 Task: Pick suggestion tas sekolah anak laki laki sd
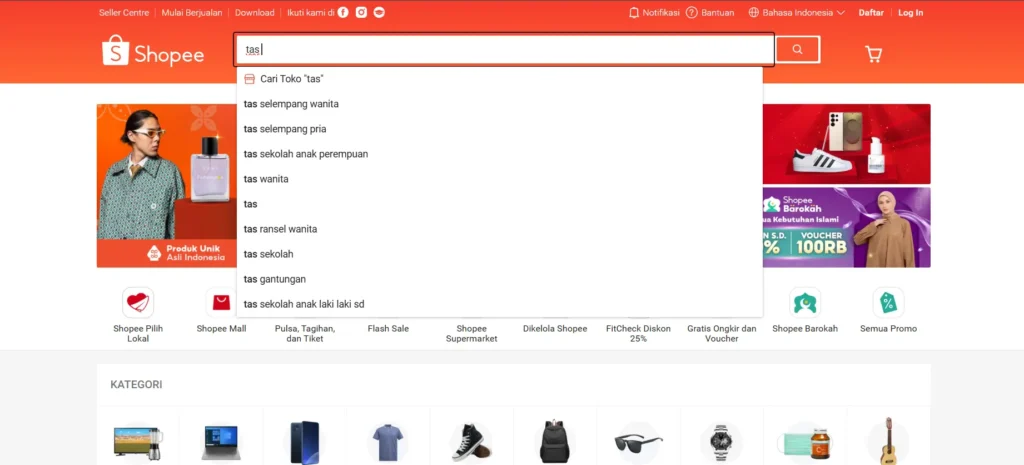point(500,304)
